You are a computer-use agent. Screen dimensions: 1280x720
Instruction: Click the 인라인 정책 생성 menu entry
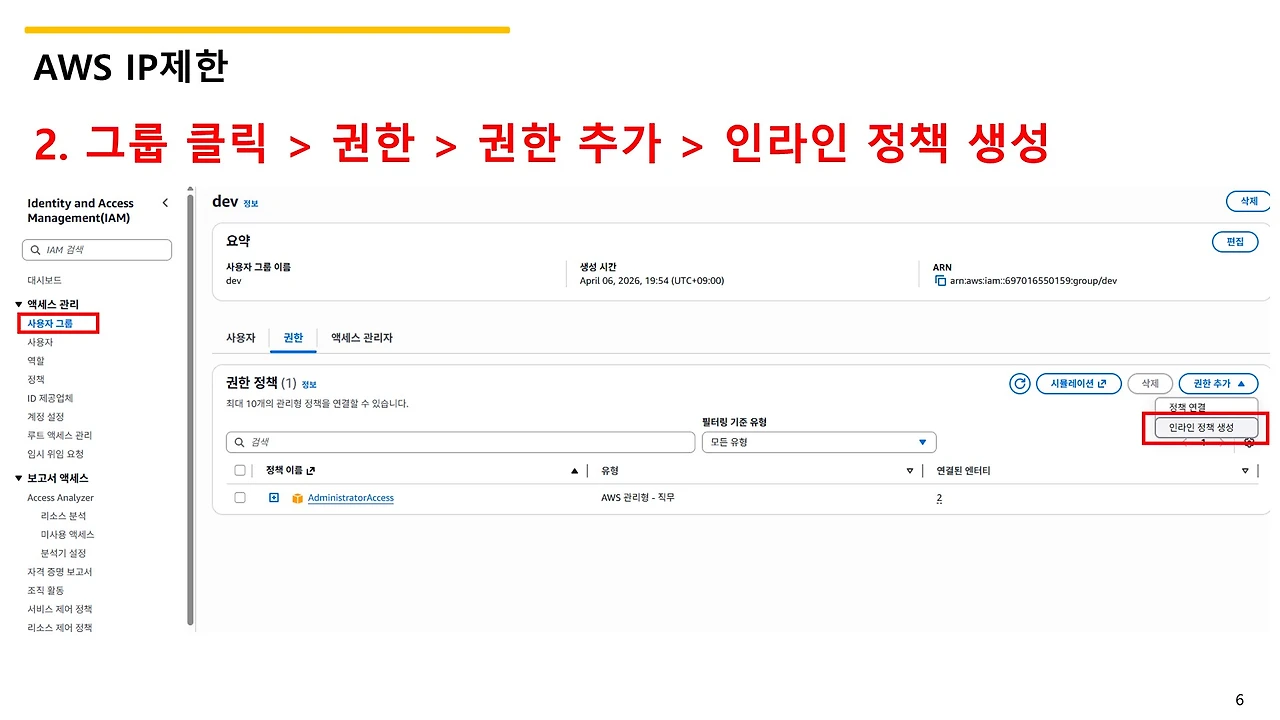point(1204,427)
